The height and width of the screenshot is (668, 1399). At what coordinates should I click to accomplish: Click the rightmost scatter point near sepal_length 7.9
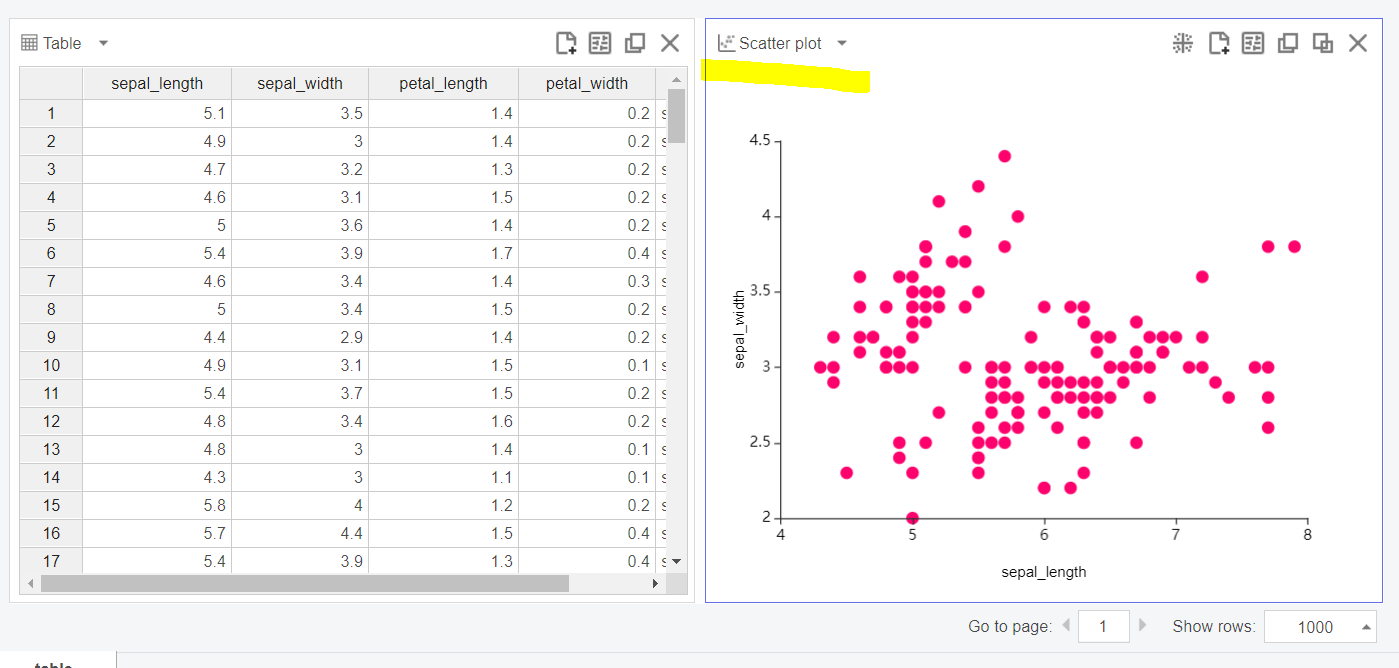(x=1294, y=246)
